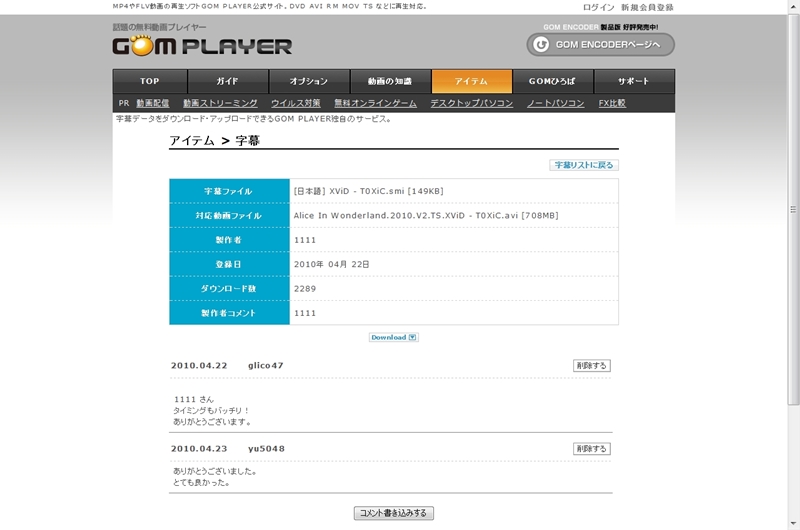Click the 字幕リストに戻る button
The height and width of the screenshot is (530, 800).
584,165
